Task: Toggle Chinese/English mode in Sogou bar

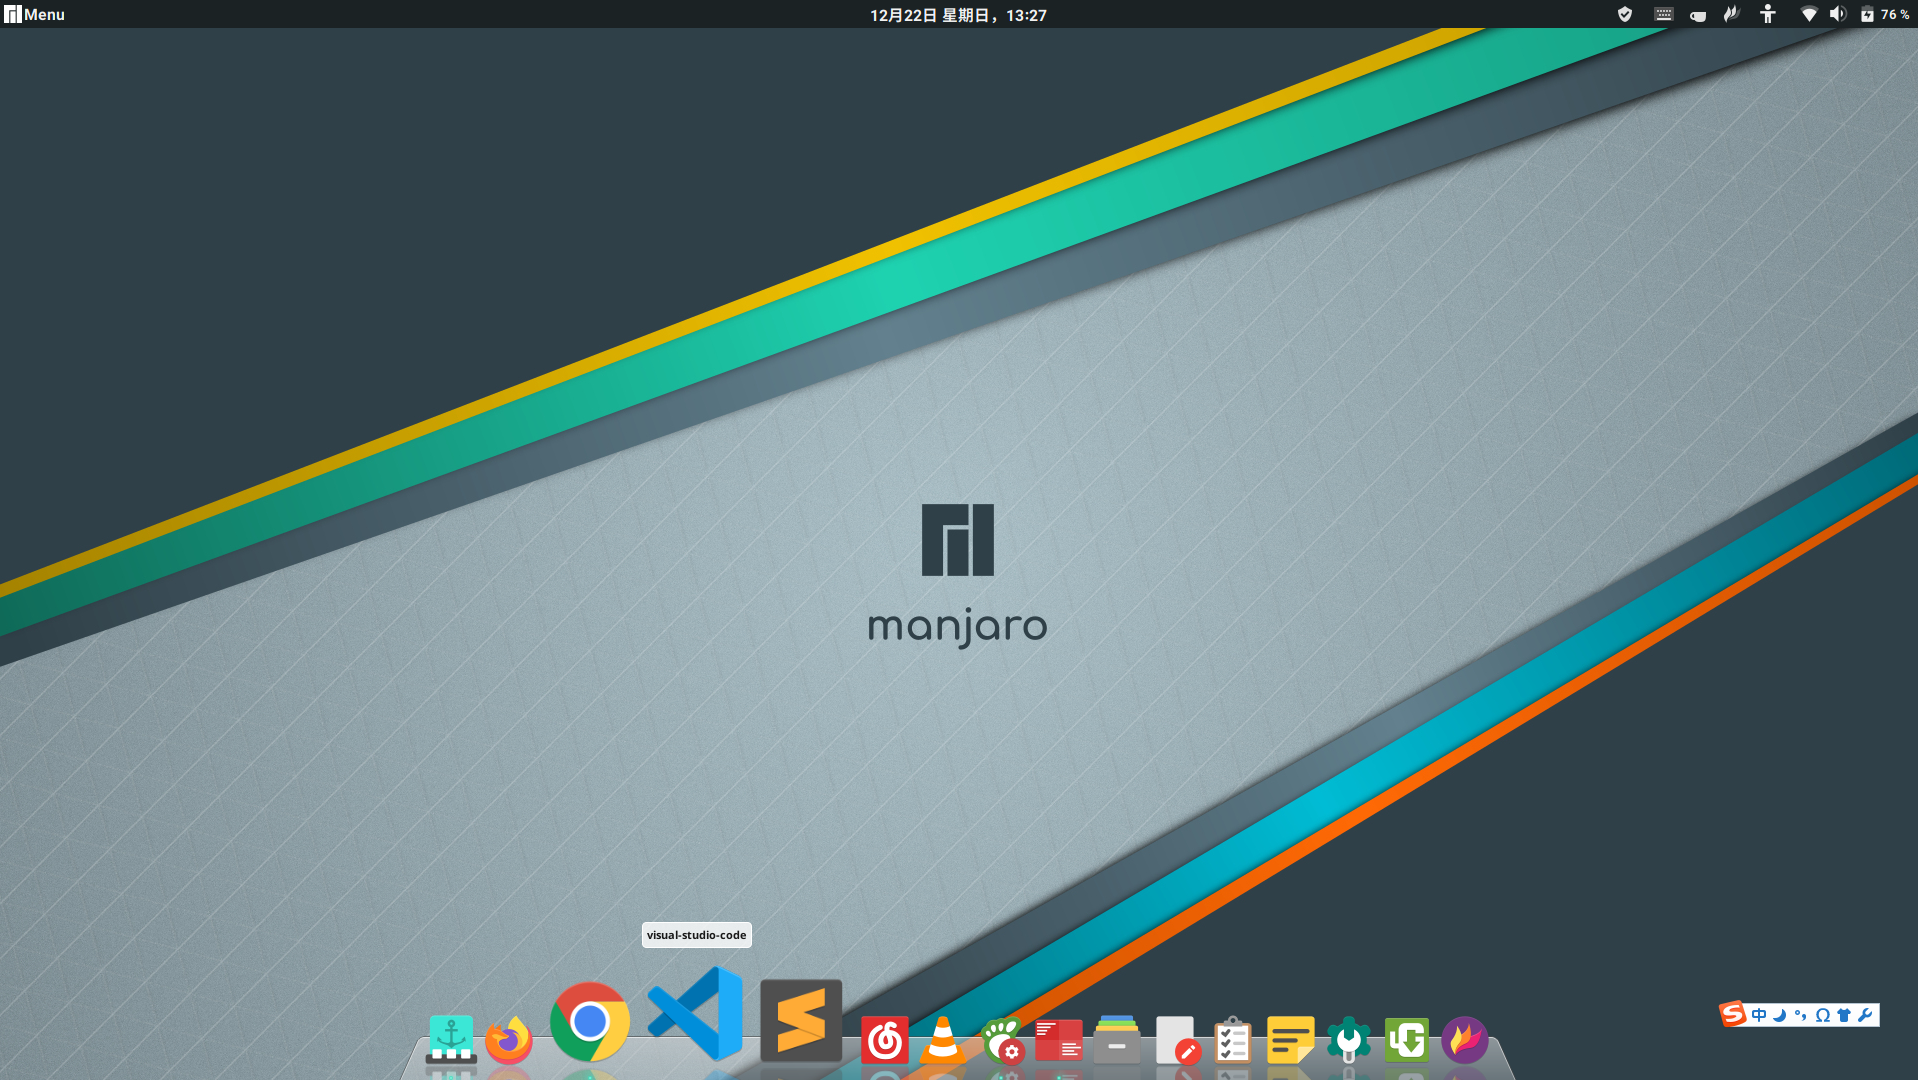Action: [x=1759, y=1015]
